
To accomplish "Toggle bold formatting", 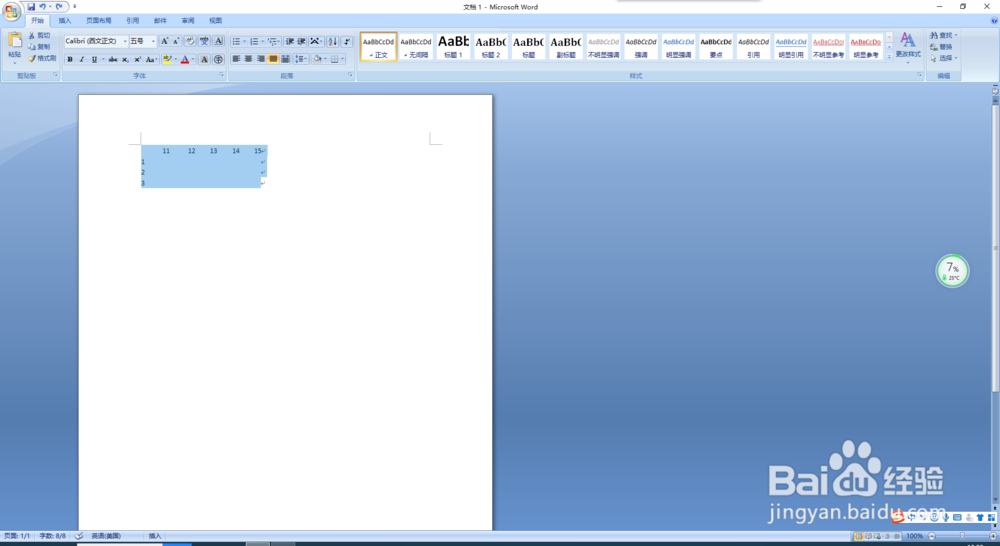I will click(x=70, y=59).
